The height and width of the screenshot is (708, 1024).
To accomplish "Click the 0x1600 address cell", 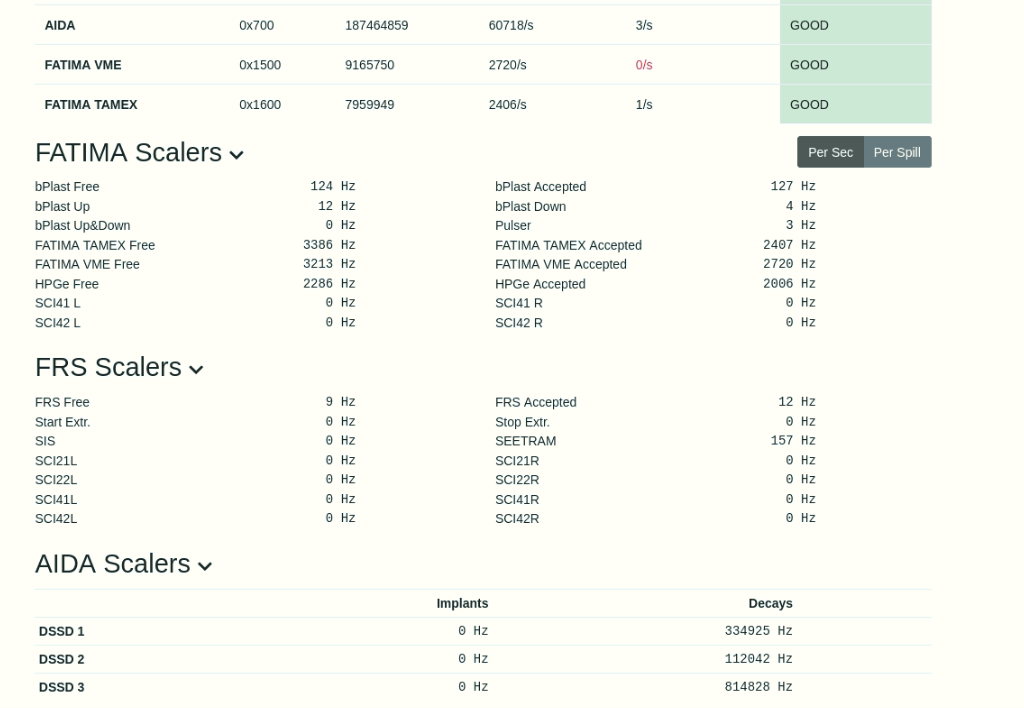I will pos(260,105).
